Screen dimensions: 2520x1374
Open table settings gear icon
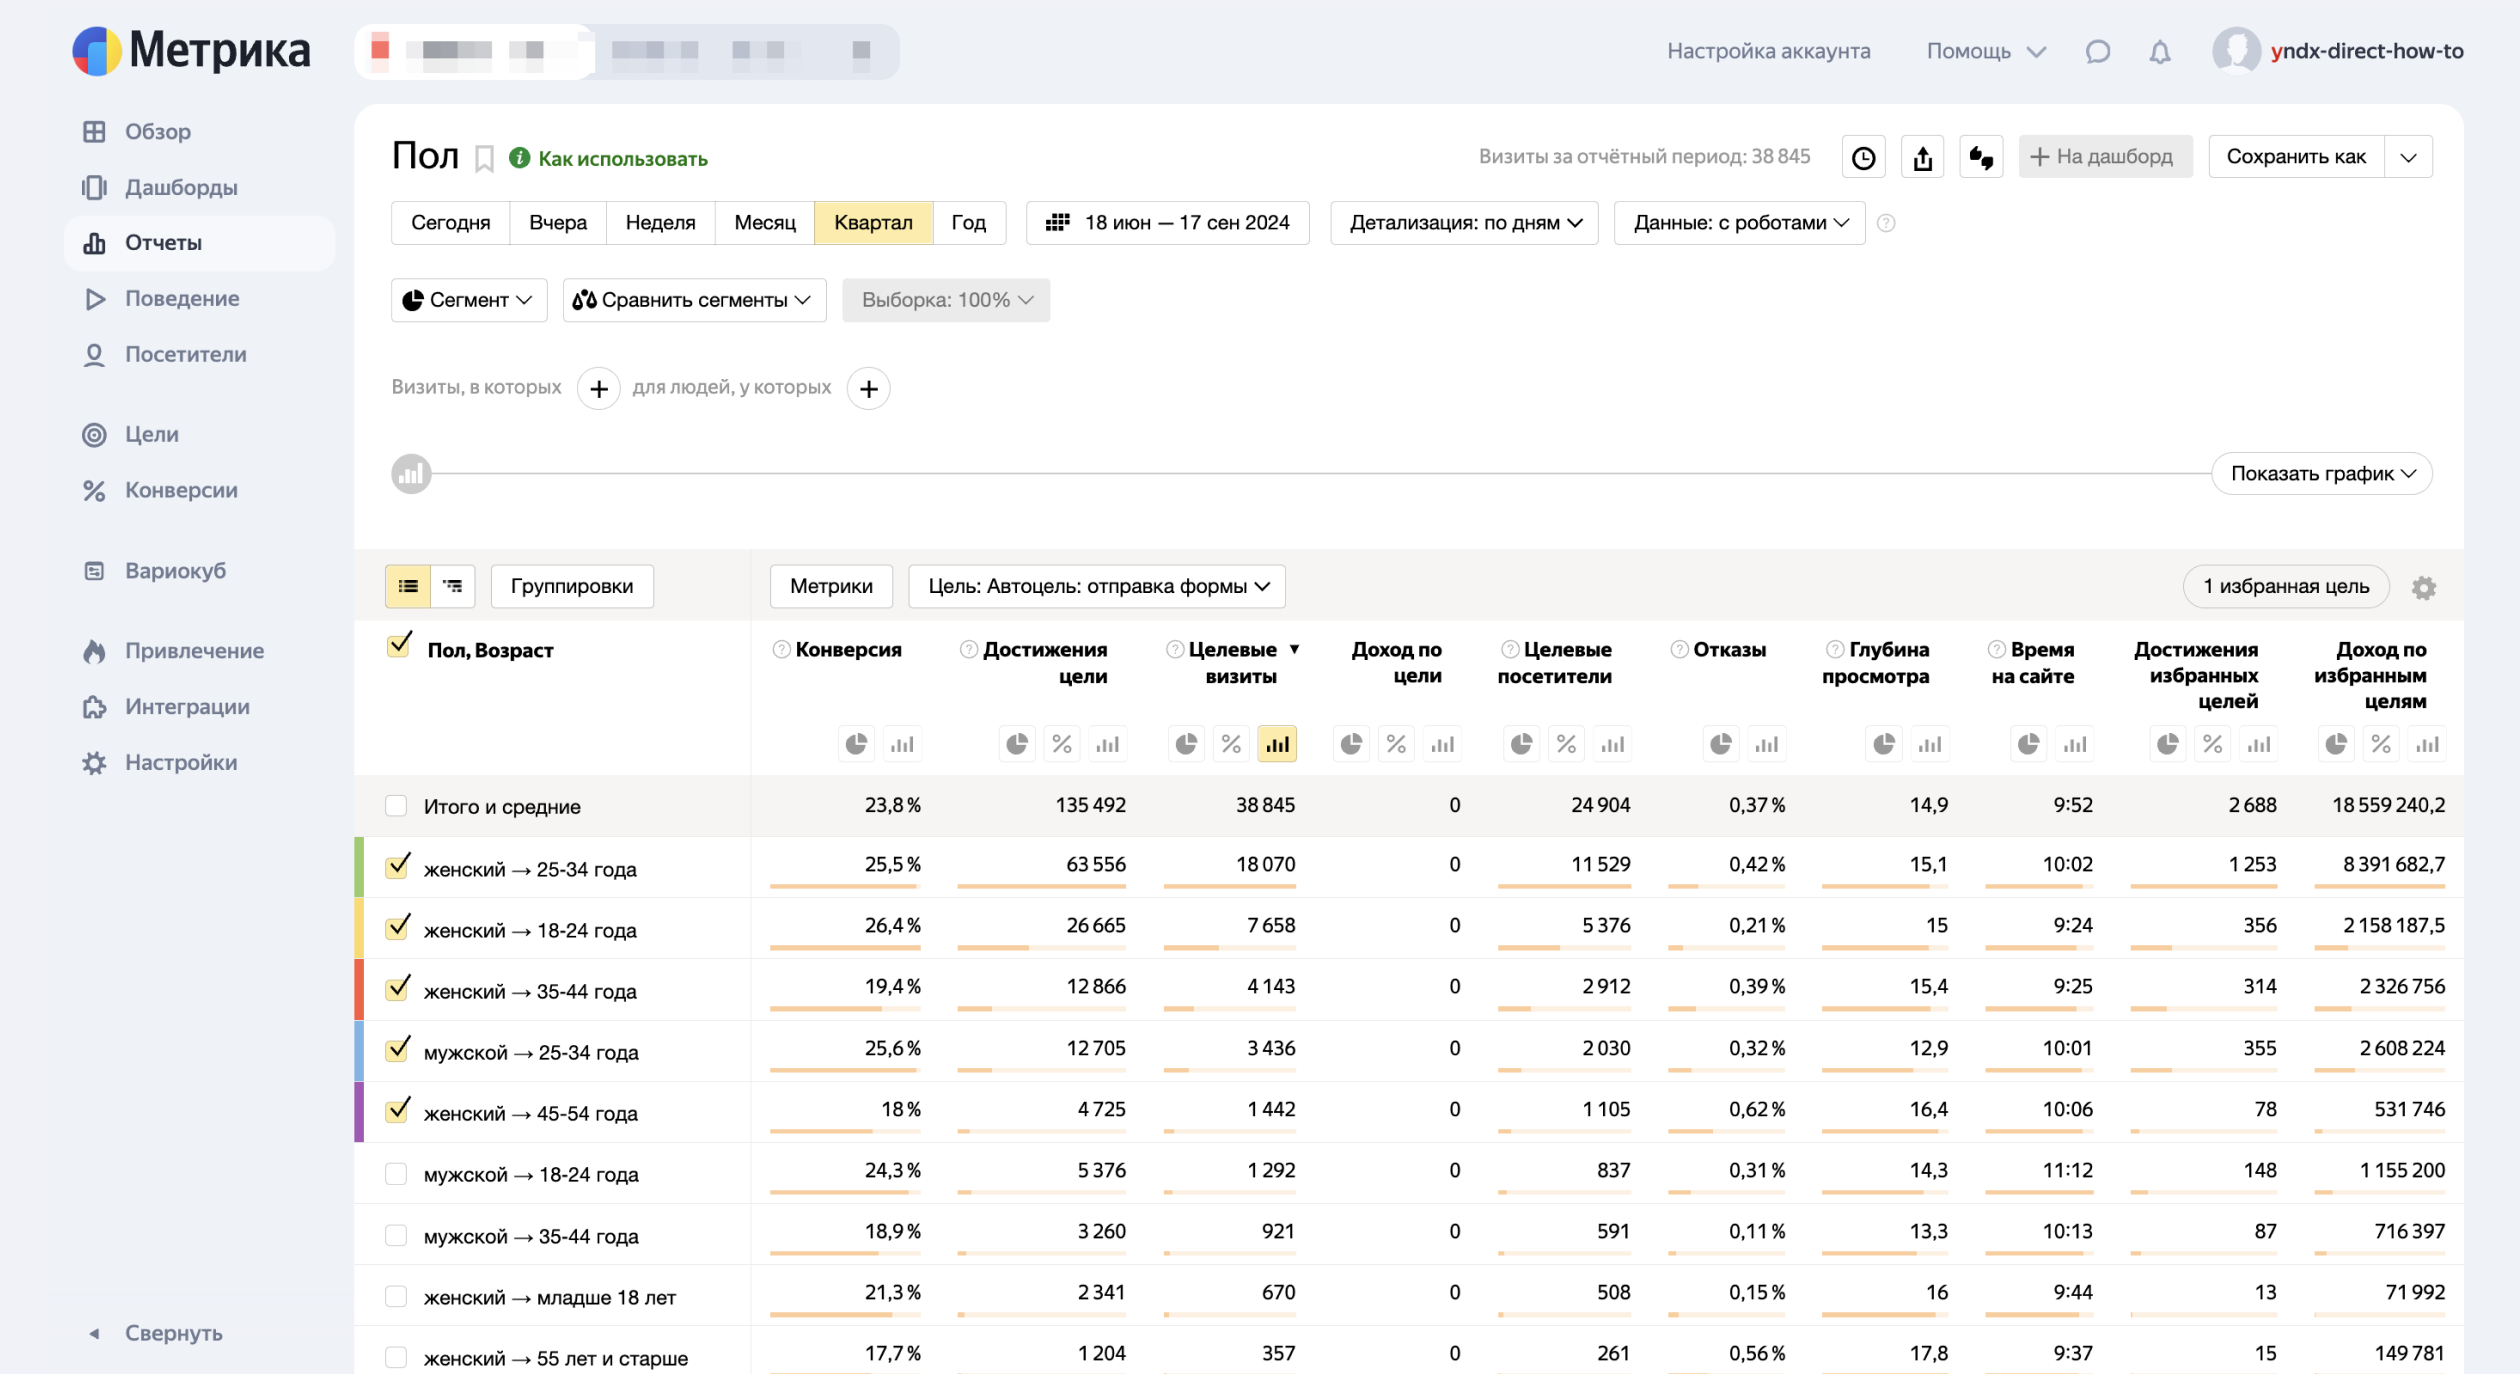2424,587
